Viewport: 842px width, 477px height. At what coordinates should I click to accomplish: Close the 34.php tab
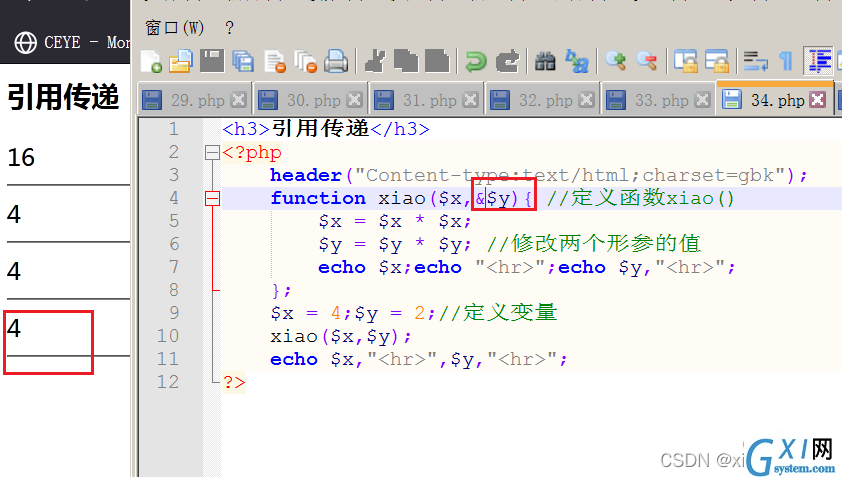click(x=818, y=100)
